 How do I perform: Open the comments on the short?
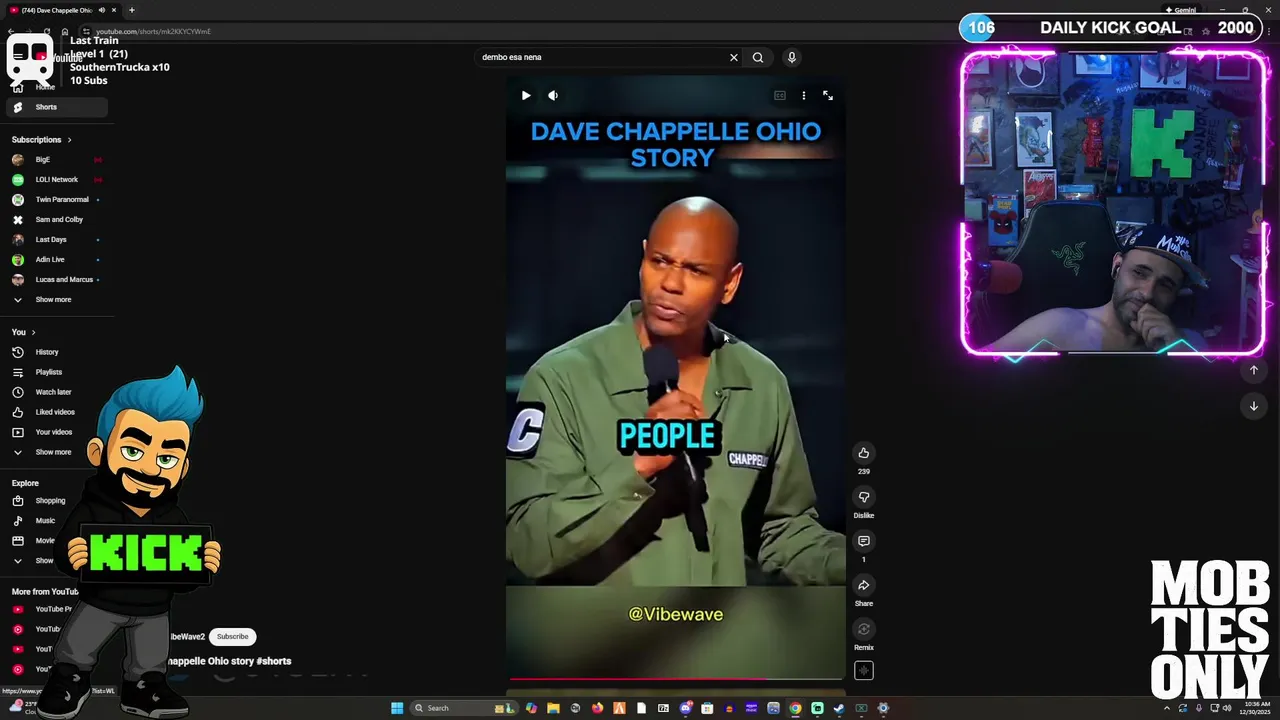864,541
